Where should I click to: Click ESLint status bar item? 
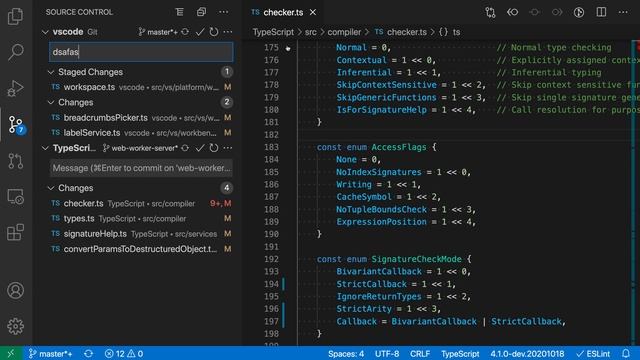tap(593, 353)
